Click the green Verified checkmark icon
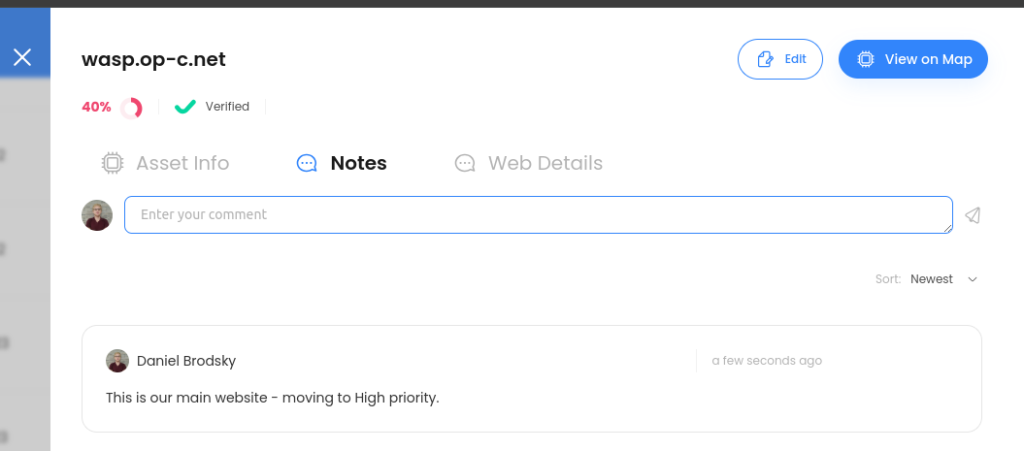This screenshot has width=1024, height=451. [185, 106]
